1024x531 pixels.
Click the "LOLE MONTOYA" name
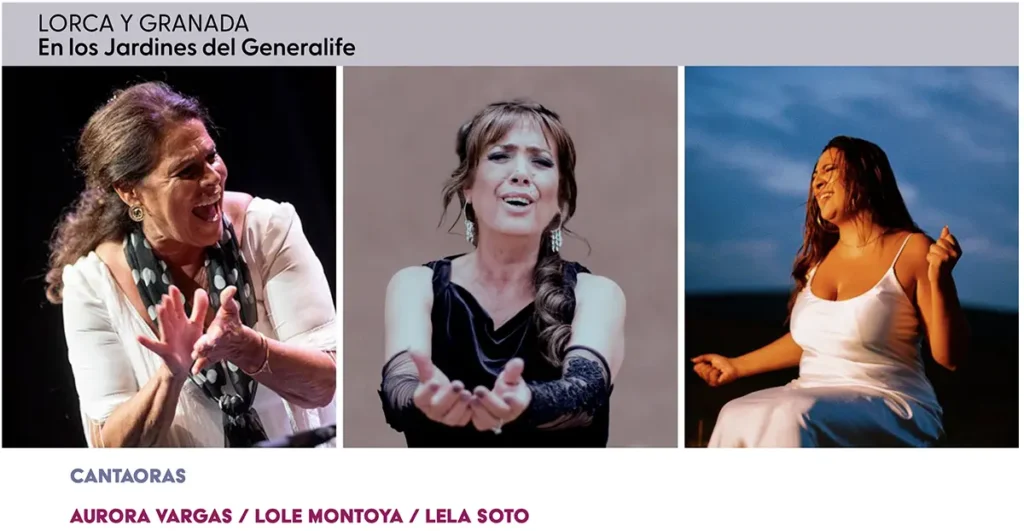[x=328, y=516]
